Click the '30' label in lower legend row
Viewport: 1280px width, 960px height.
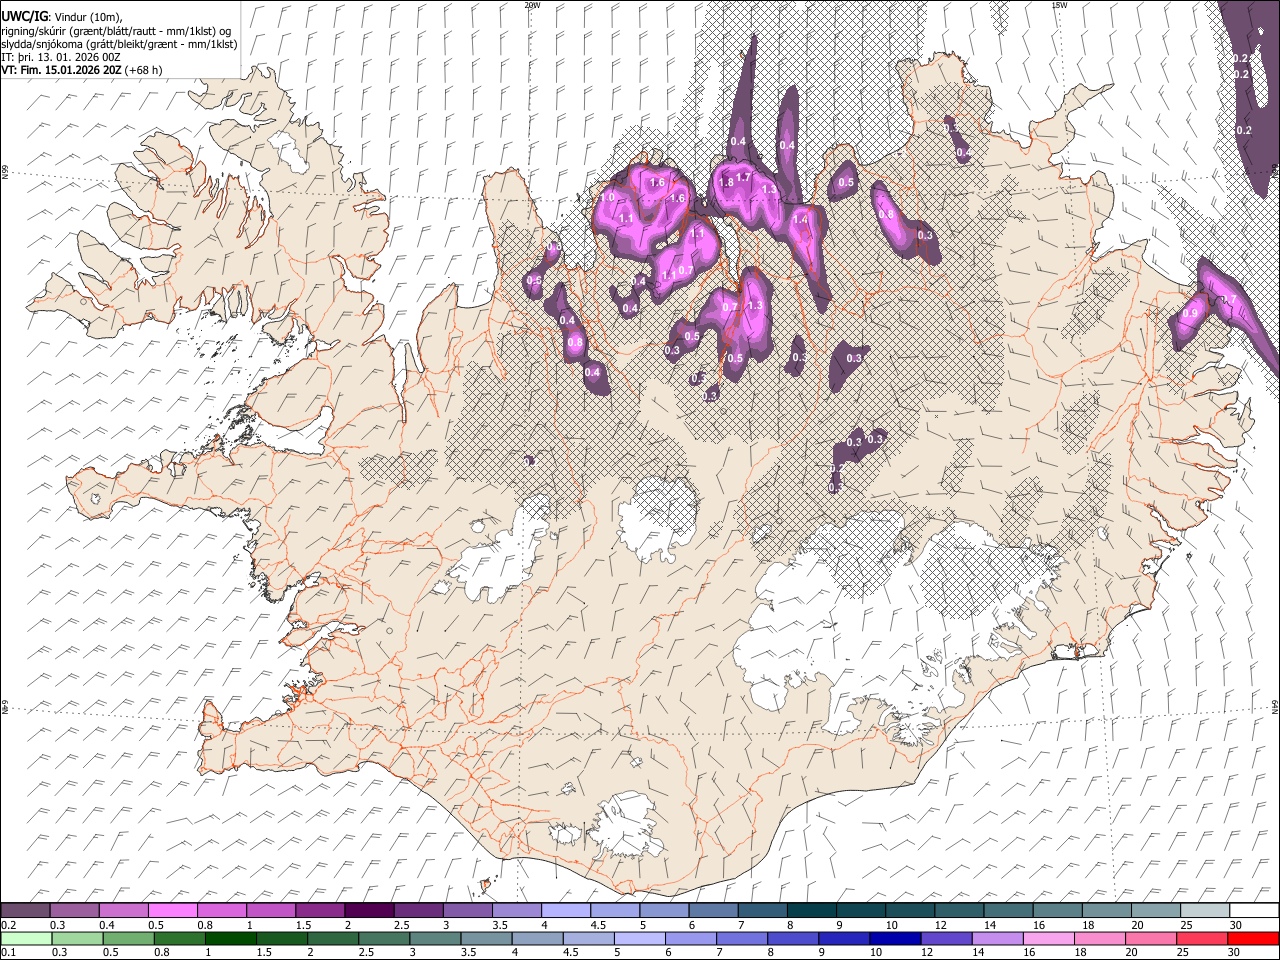point(1233,953)
